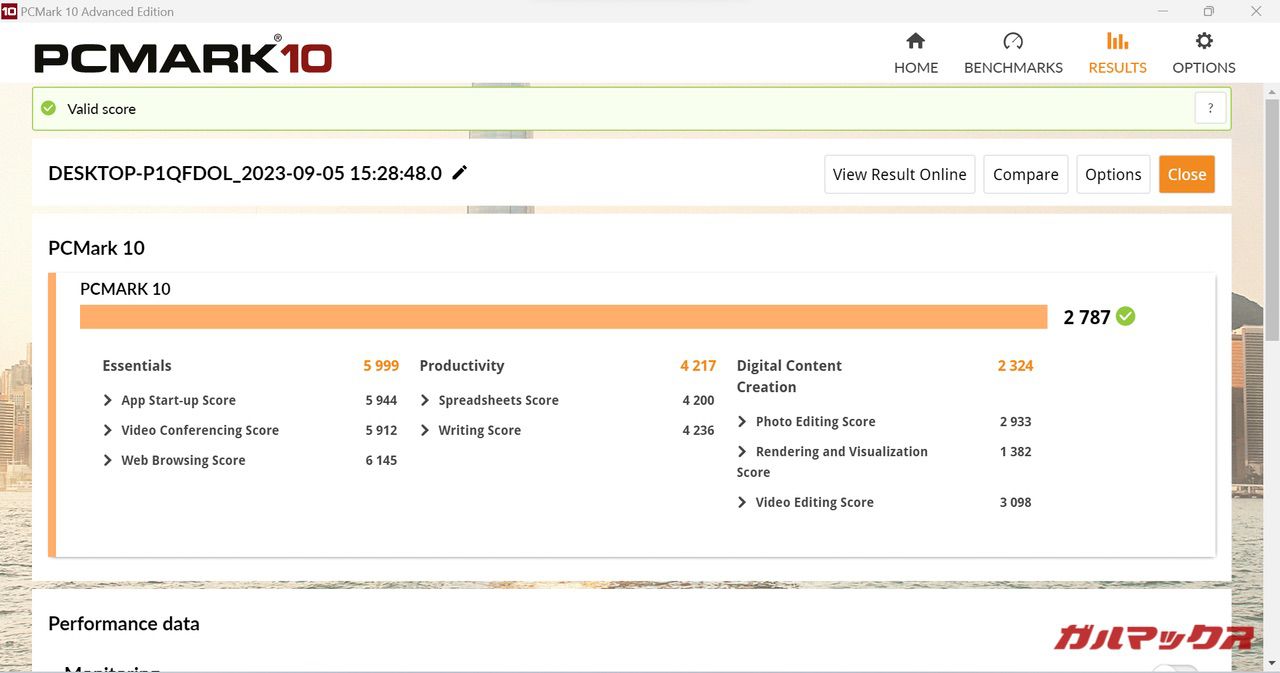Click the green check beside 2 787
Screen dimensions: 1280x673
(x=1126, y=316)
